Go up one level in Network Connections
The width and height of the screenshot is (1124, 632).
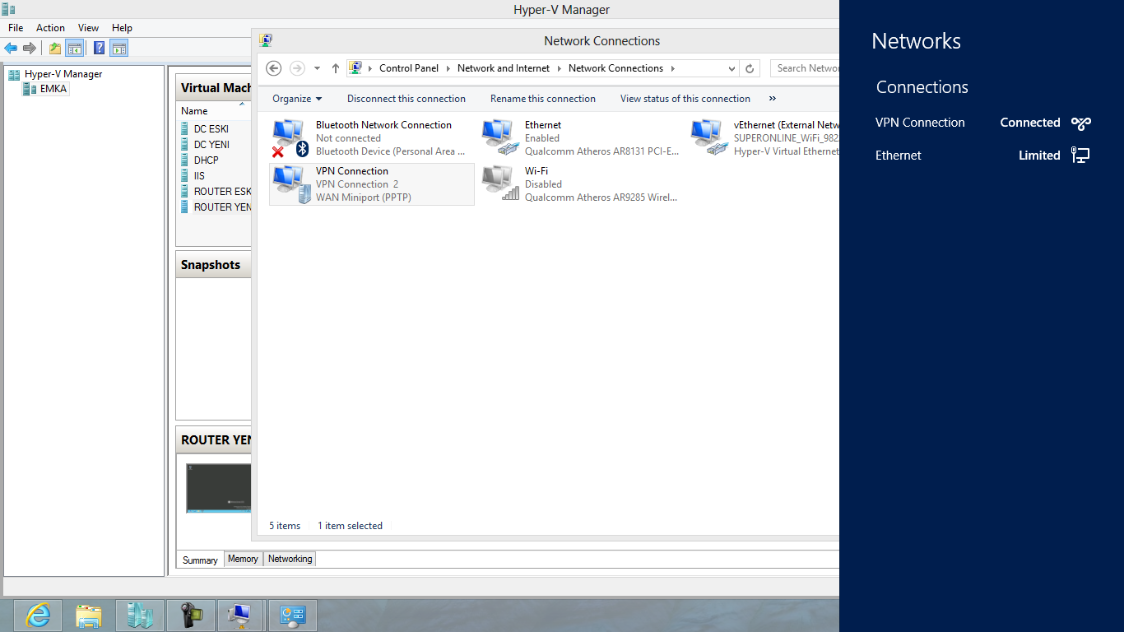pyautogui.click(x=335, y=68)
